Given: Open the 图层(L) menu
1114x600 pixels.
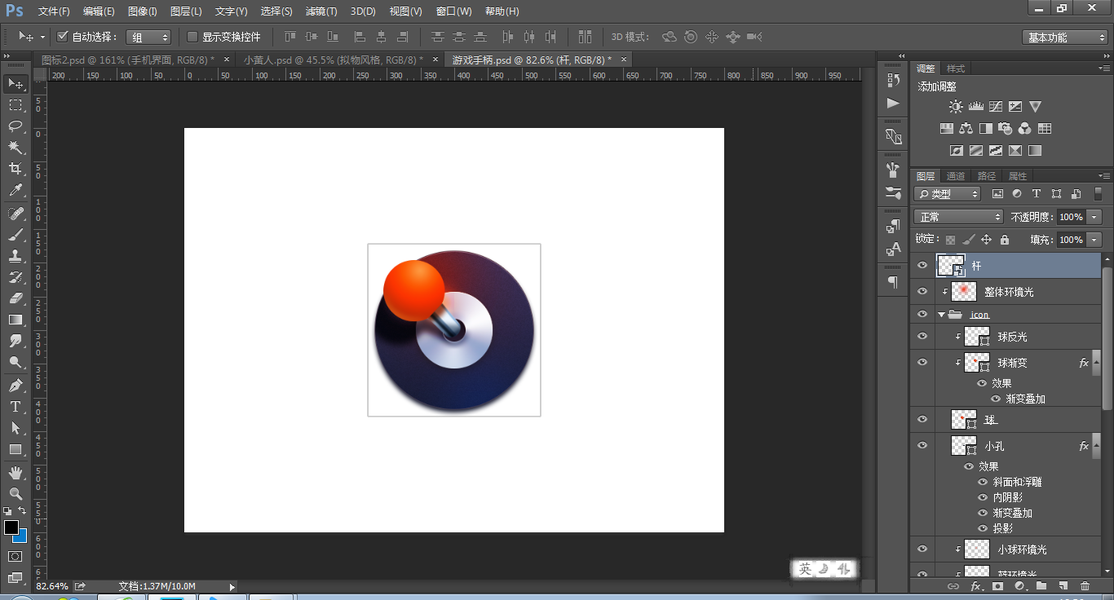Looking at the screenshot, I should (x=186, y=11).
